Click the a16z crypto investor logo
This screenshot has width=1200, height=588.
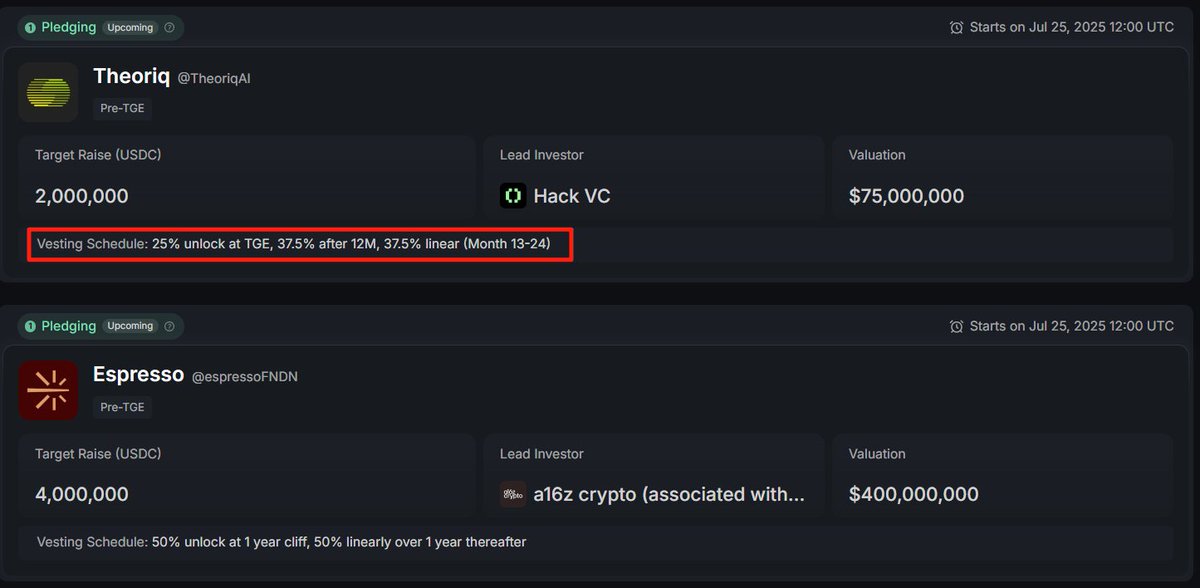[513, 494]
